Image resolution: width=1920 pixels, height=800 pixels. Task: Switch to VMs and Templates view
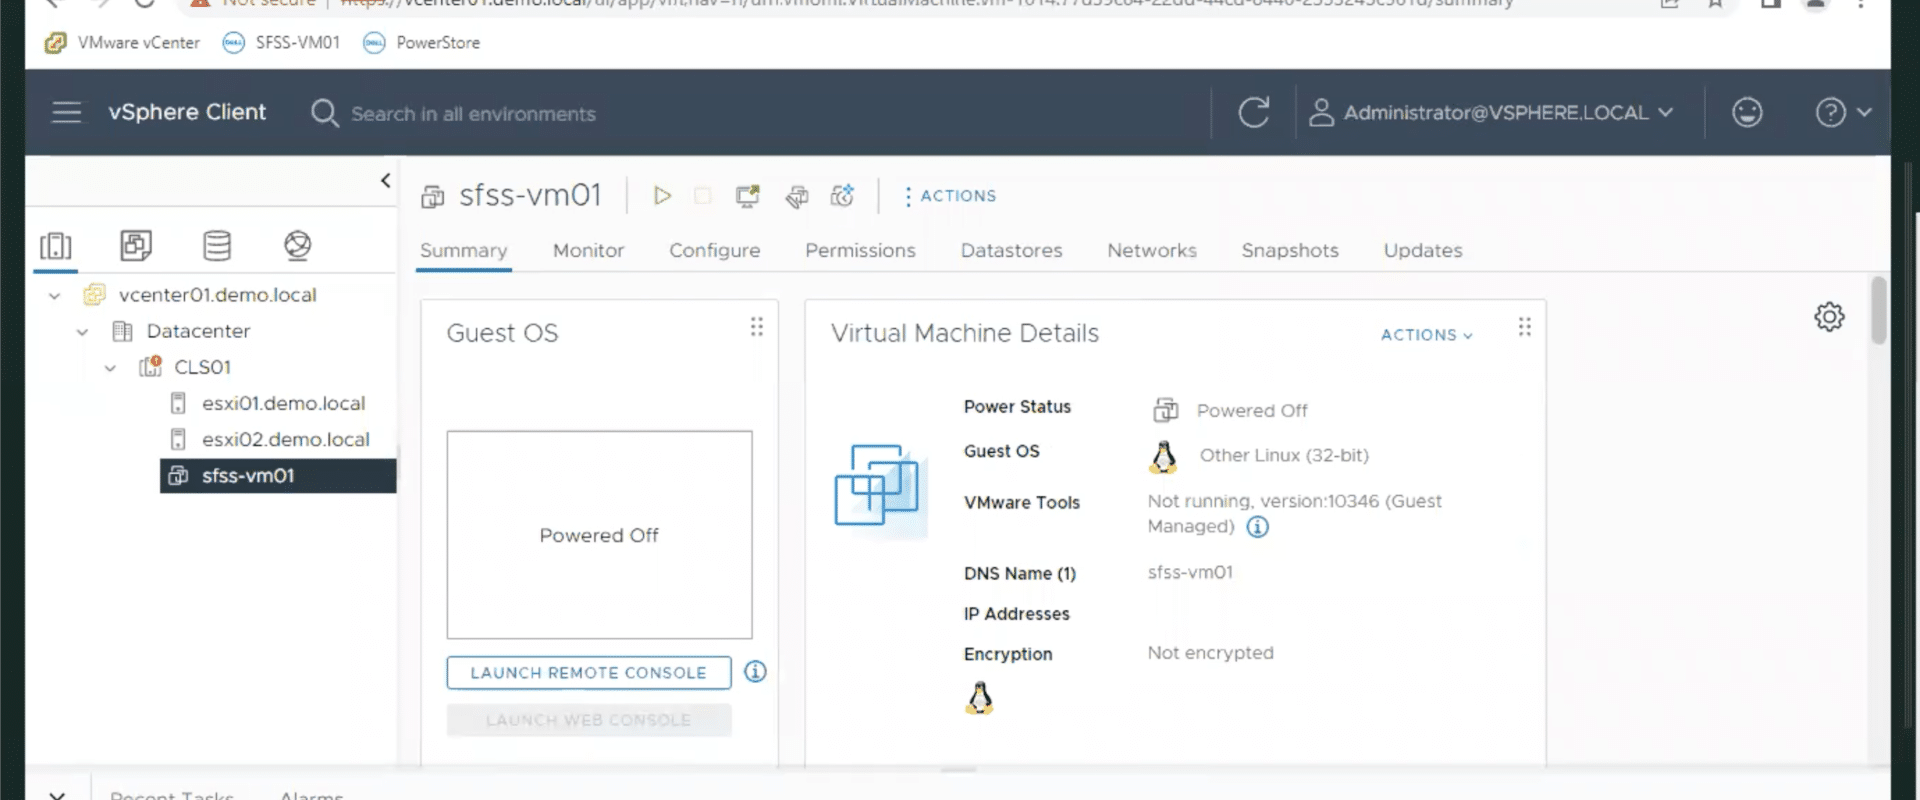click(136, 245)
